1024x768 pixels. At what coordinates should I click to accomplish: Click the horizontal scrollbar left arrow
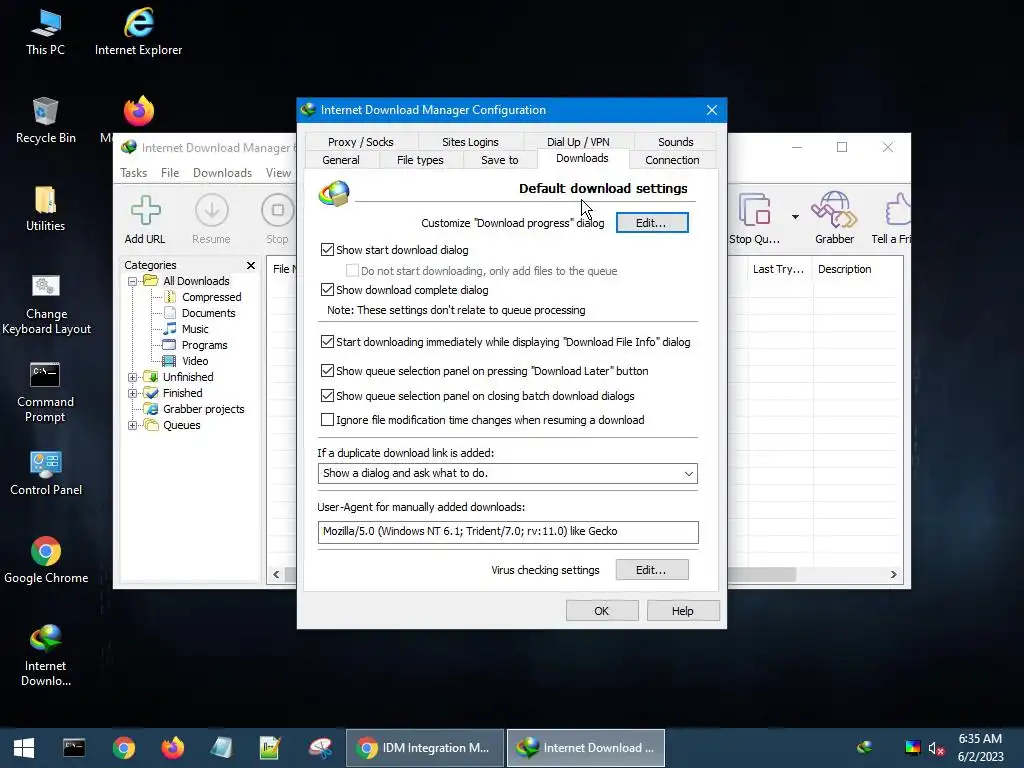tap(276, 575)
